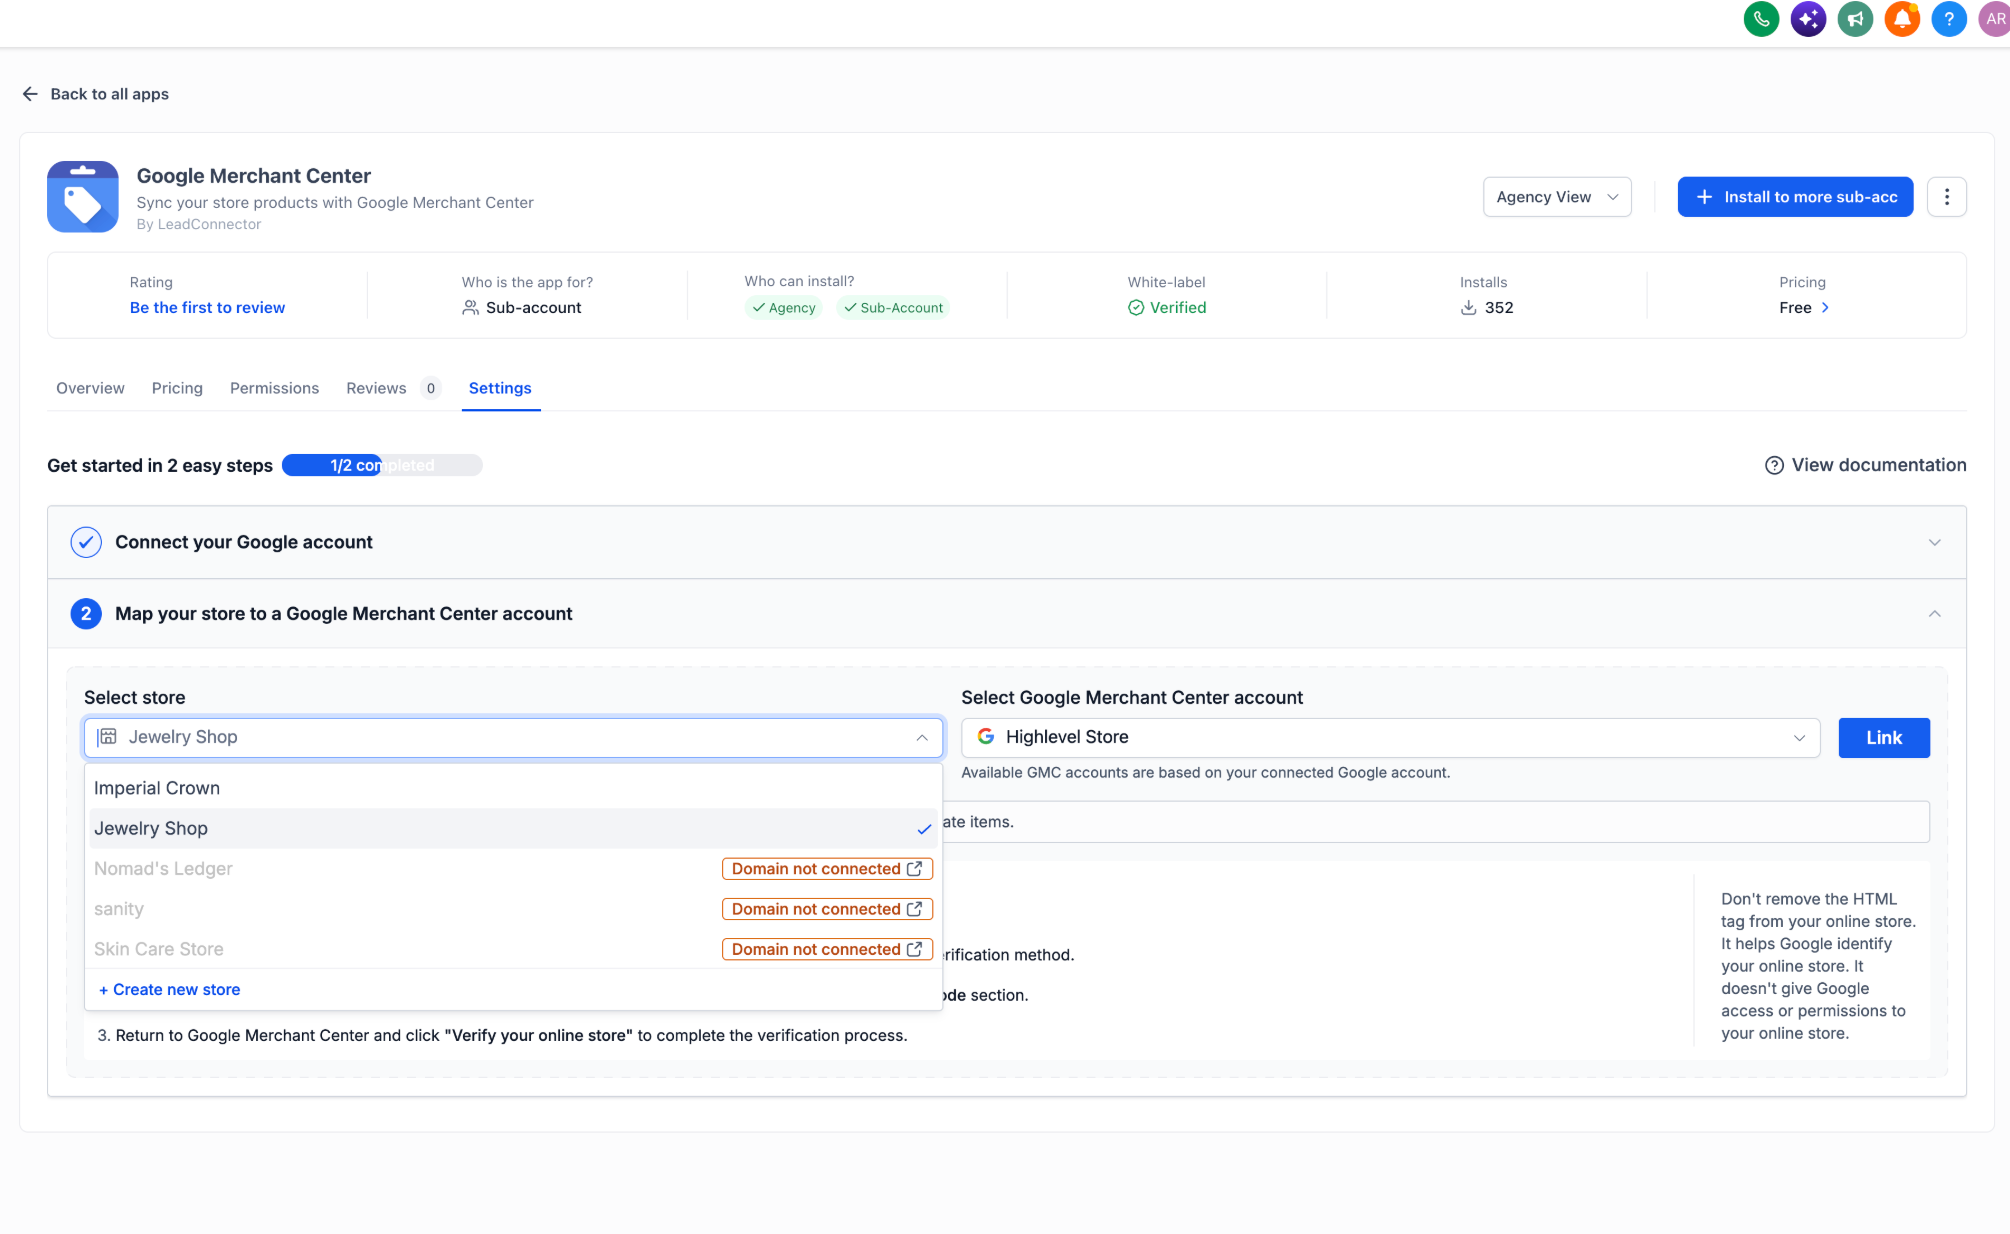Click the Nomad's Ledger Domain not connected badge
The image size is (2010, 1234).
(x=827, y=869)
